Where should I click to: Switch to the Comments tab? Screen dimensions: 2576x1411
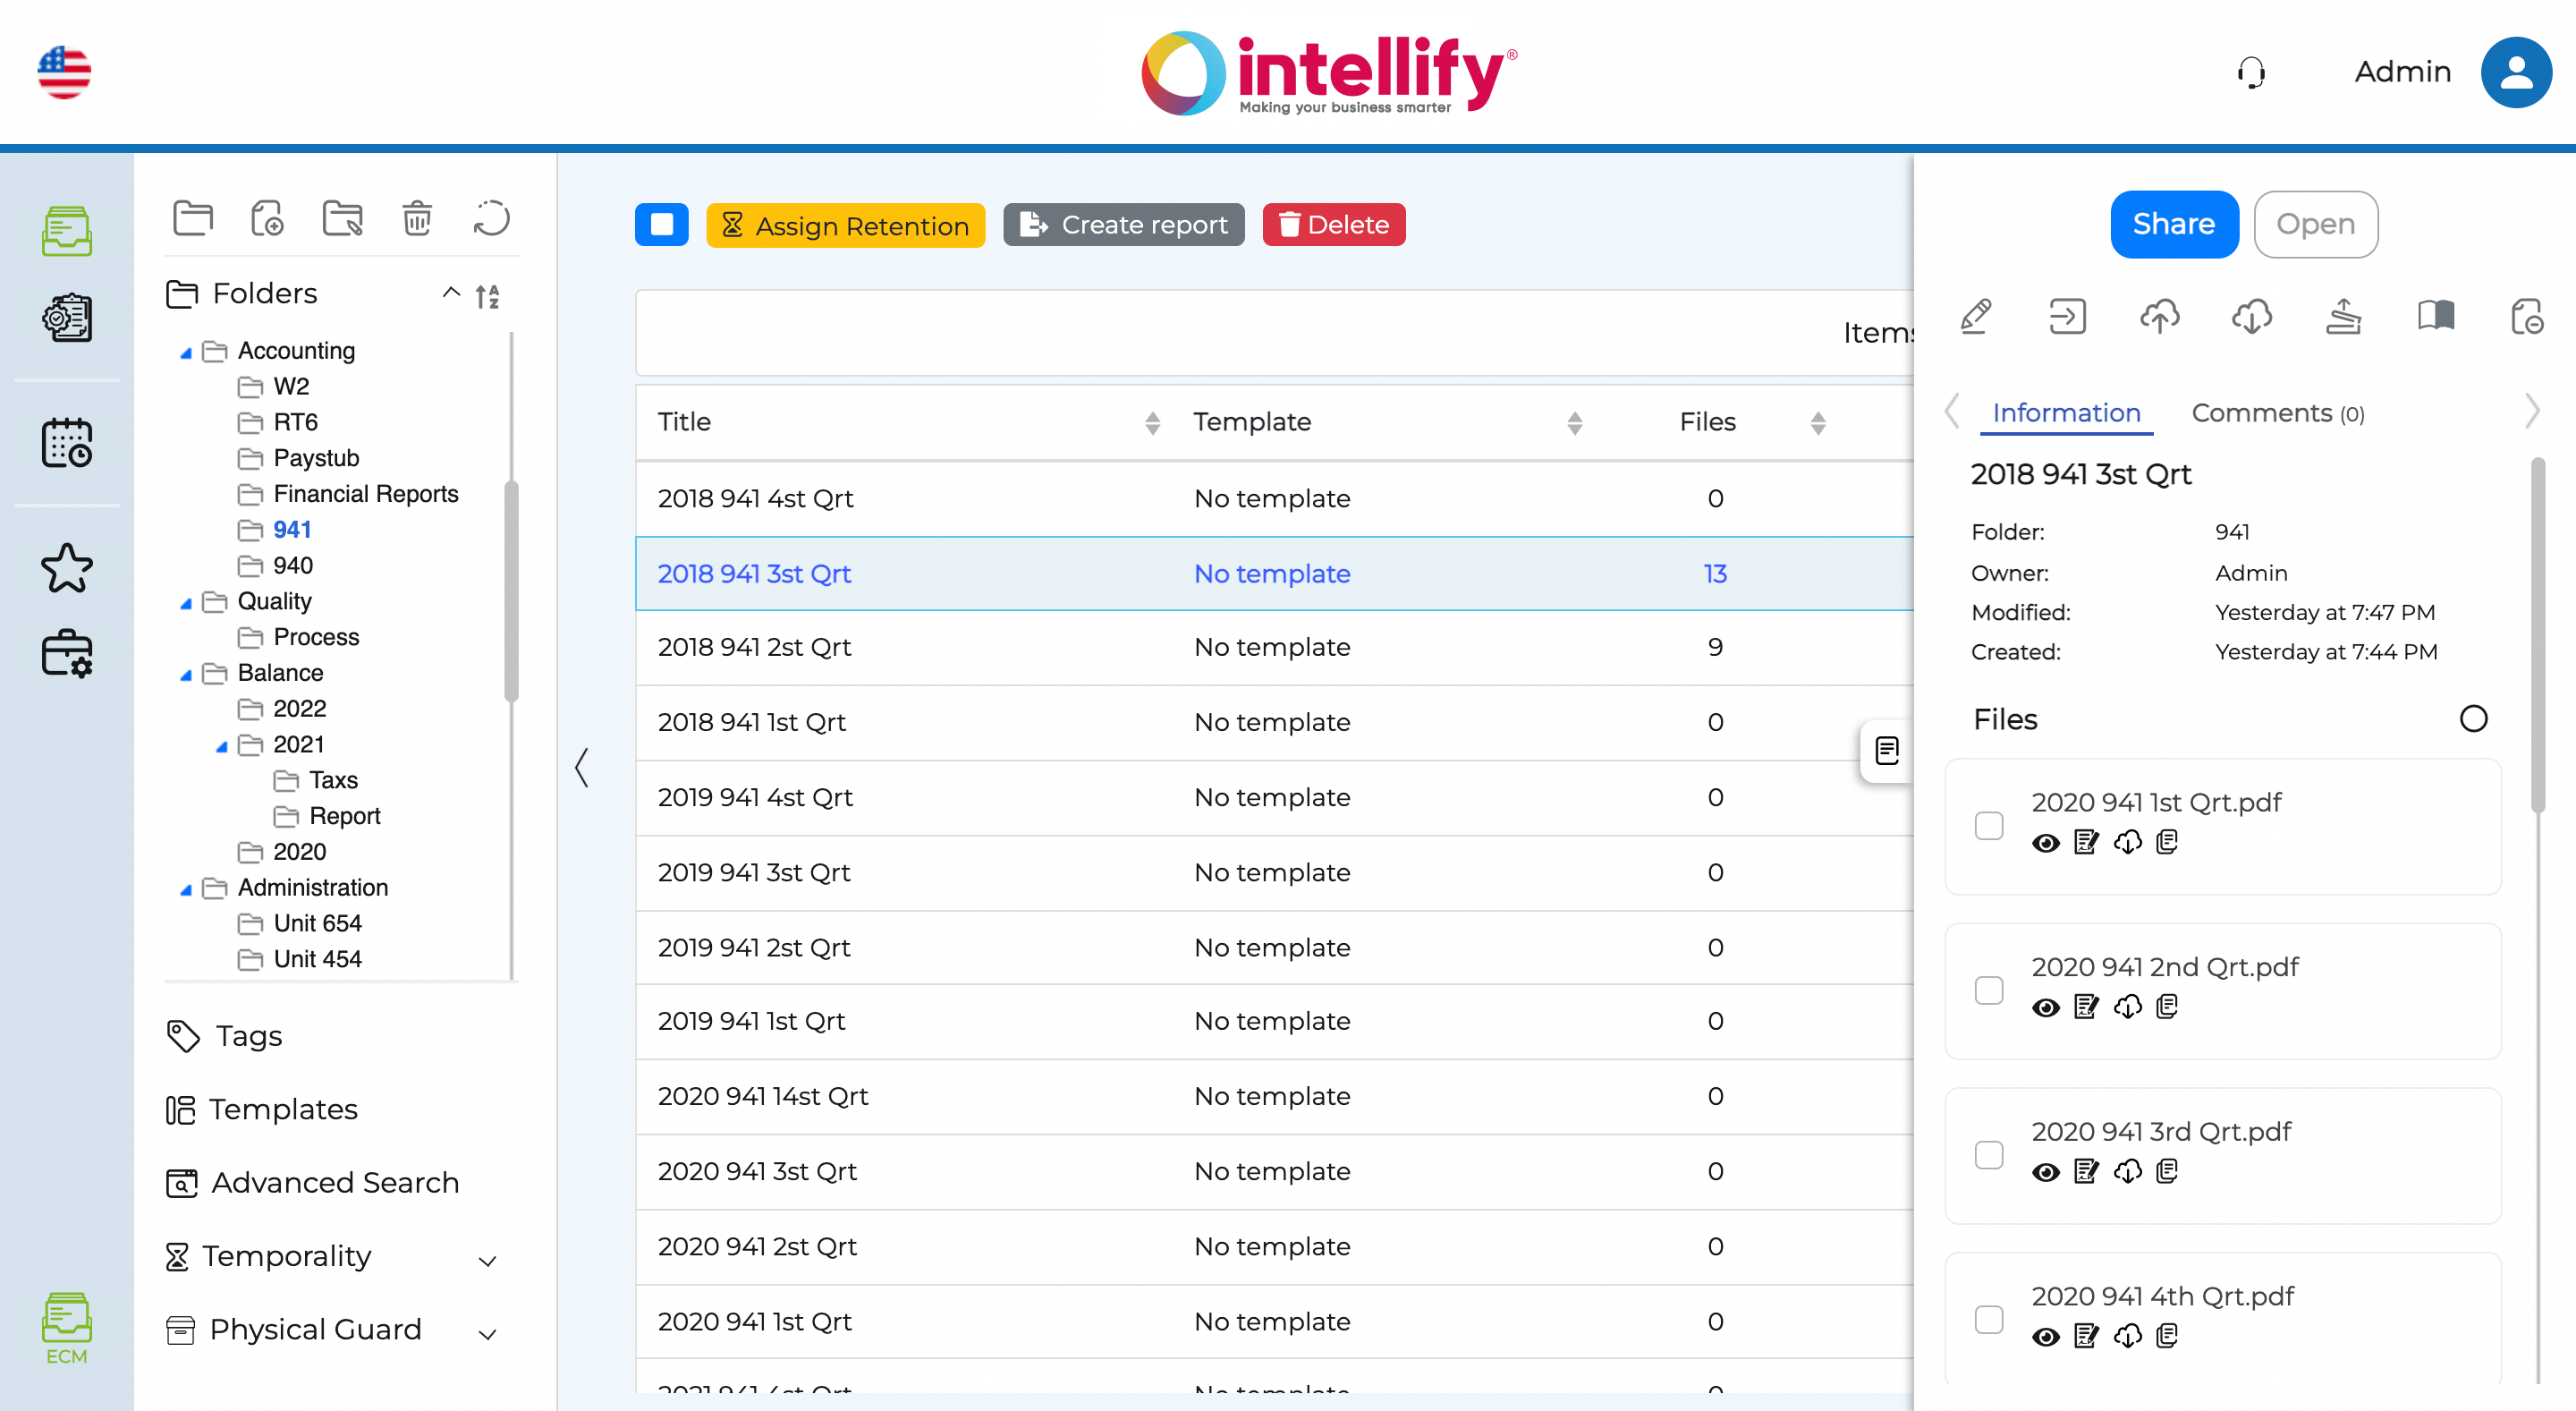click(x=2277, y=412)
